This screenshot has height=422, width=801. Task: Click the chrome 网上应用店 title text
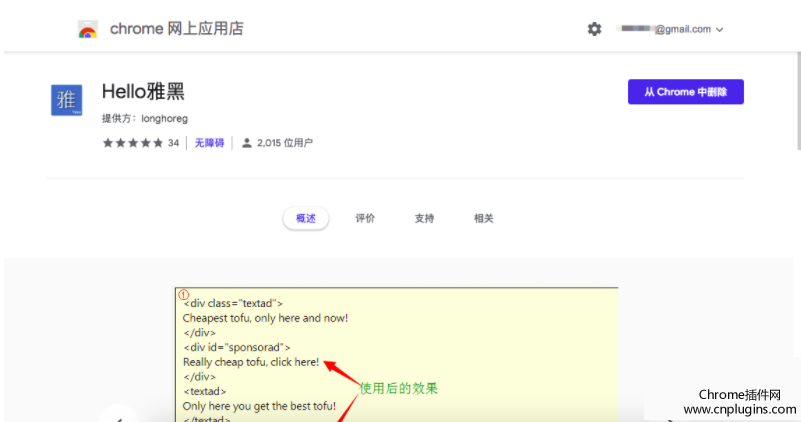pyautogui.click(x=177, y=29)
